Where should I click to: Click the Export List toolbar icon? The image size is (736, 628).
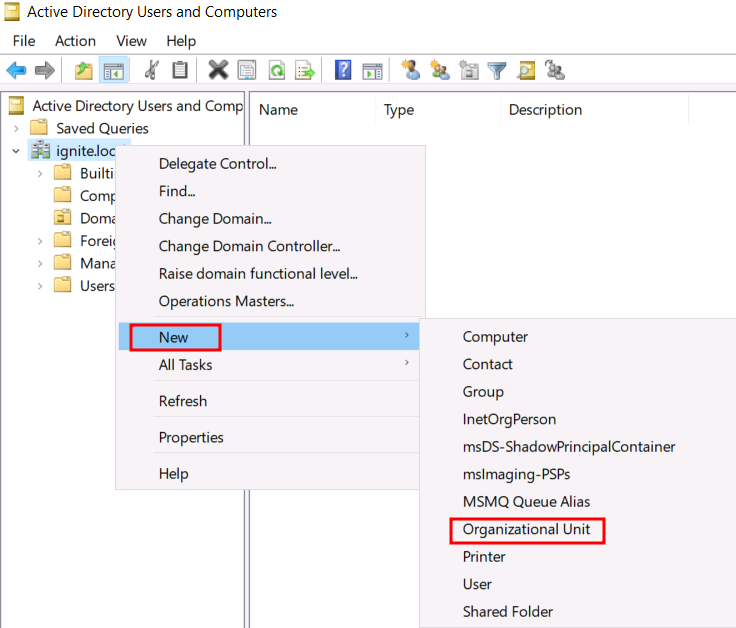click(x=305, y=71)
